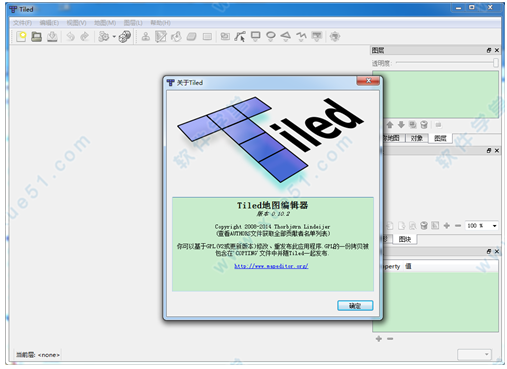Click the 值 column header in the properties panel
Image resolution: width=507 pixels, height=369 pixels.
click(408, 266)
